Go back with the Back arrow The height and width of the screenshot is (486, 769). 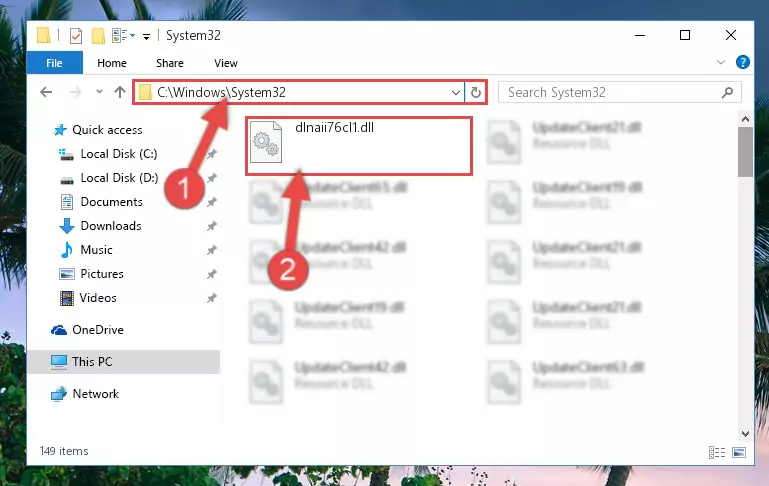pyautogui.click(x=46, y=92)
